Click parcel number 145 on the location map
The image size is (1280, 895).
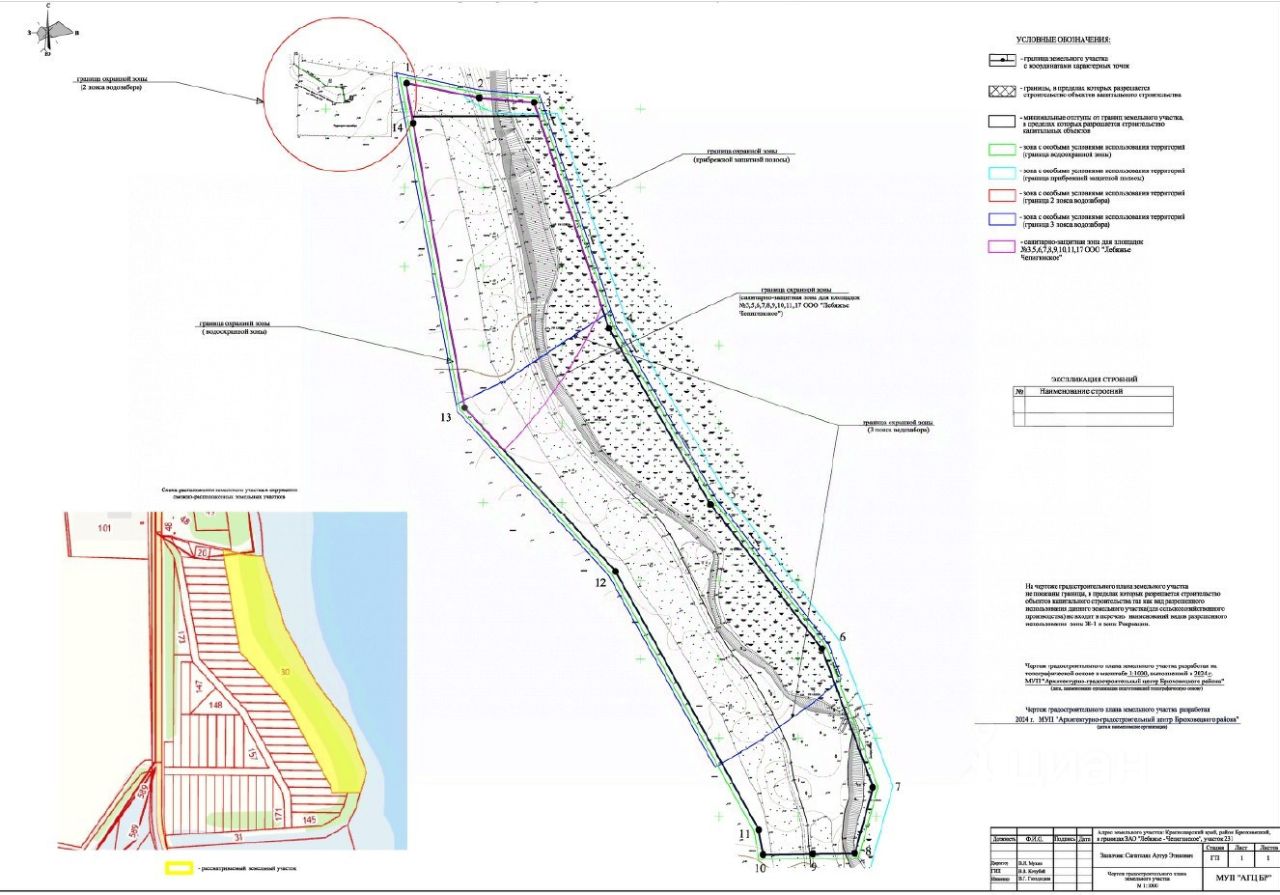(308, 821)
